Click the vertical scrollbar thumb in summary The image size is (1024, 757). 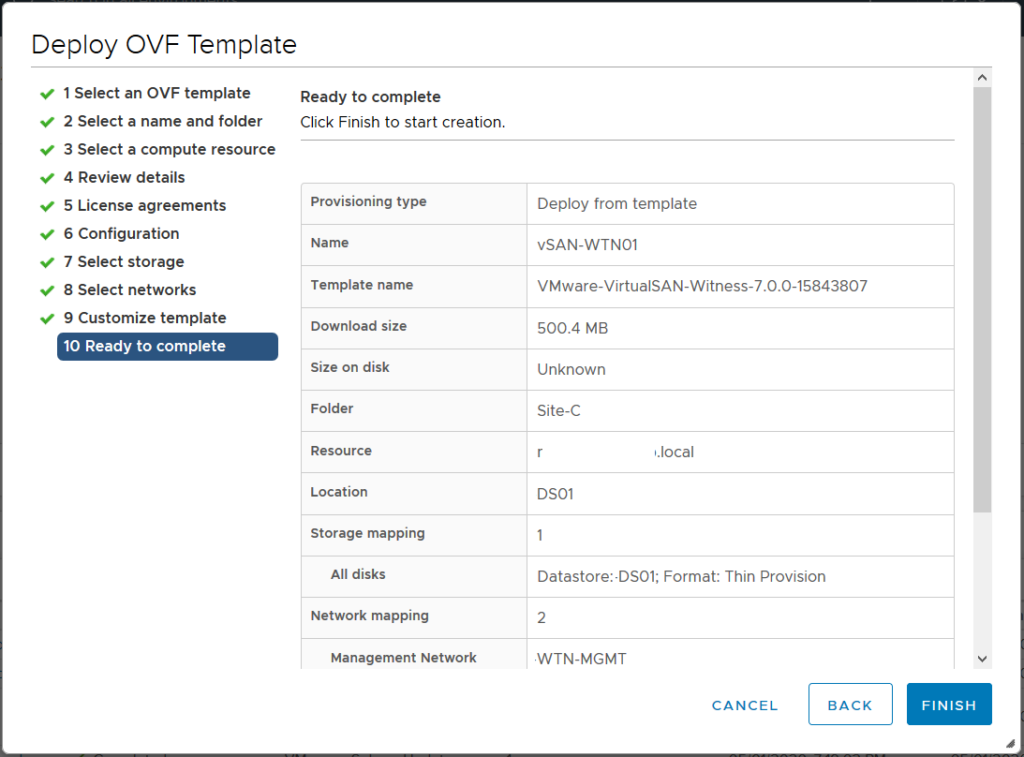point(981,300)
